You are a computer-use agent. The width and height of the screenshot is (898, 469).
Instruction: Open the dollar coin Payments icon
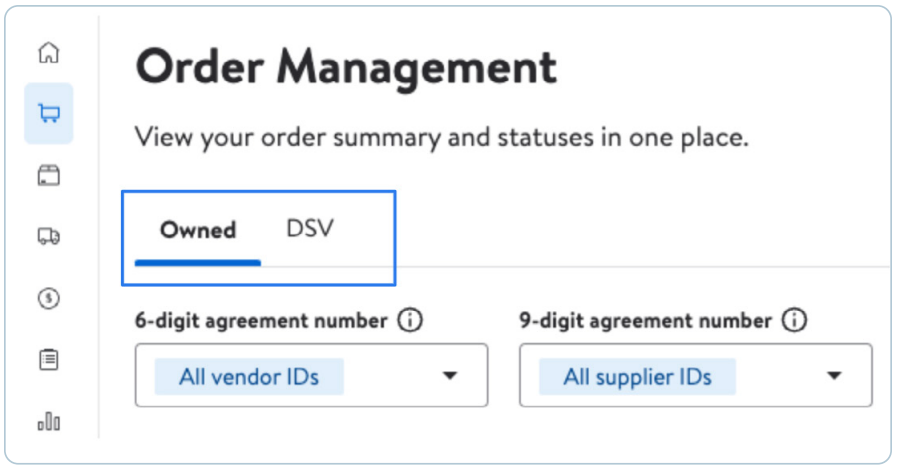coord(49,298)
